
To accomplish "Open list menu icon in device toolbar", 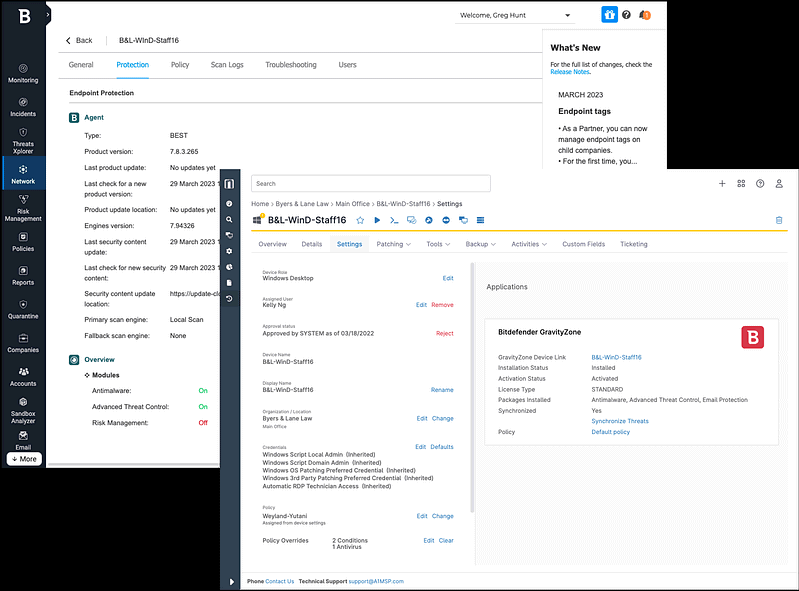I will tap(480, 220).
